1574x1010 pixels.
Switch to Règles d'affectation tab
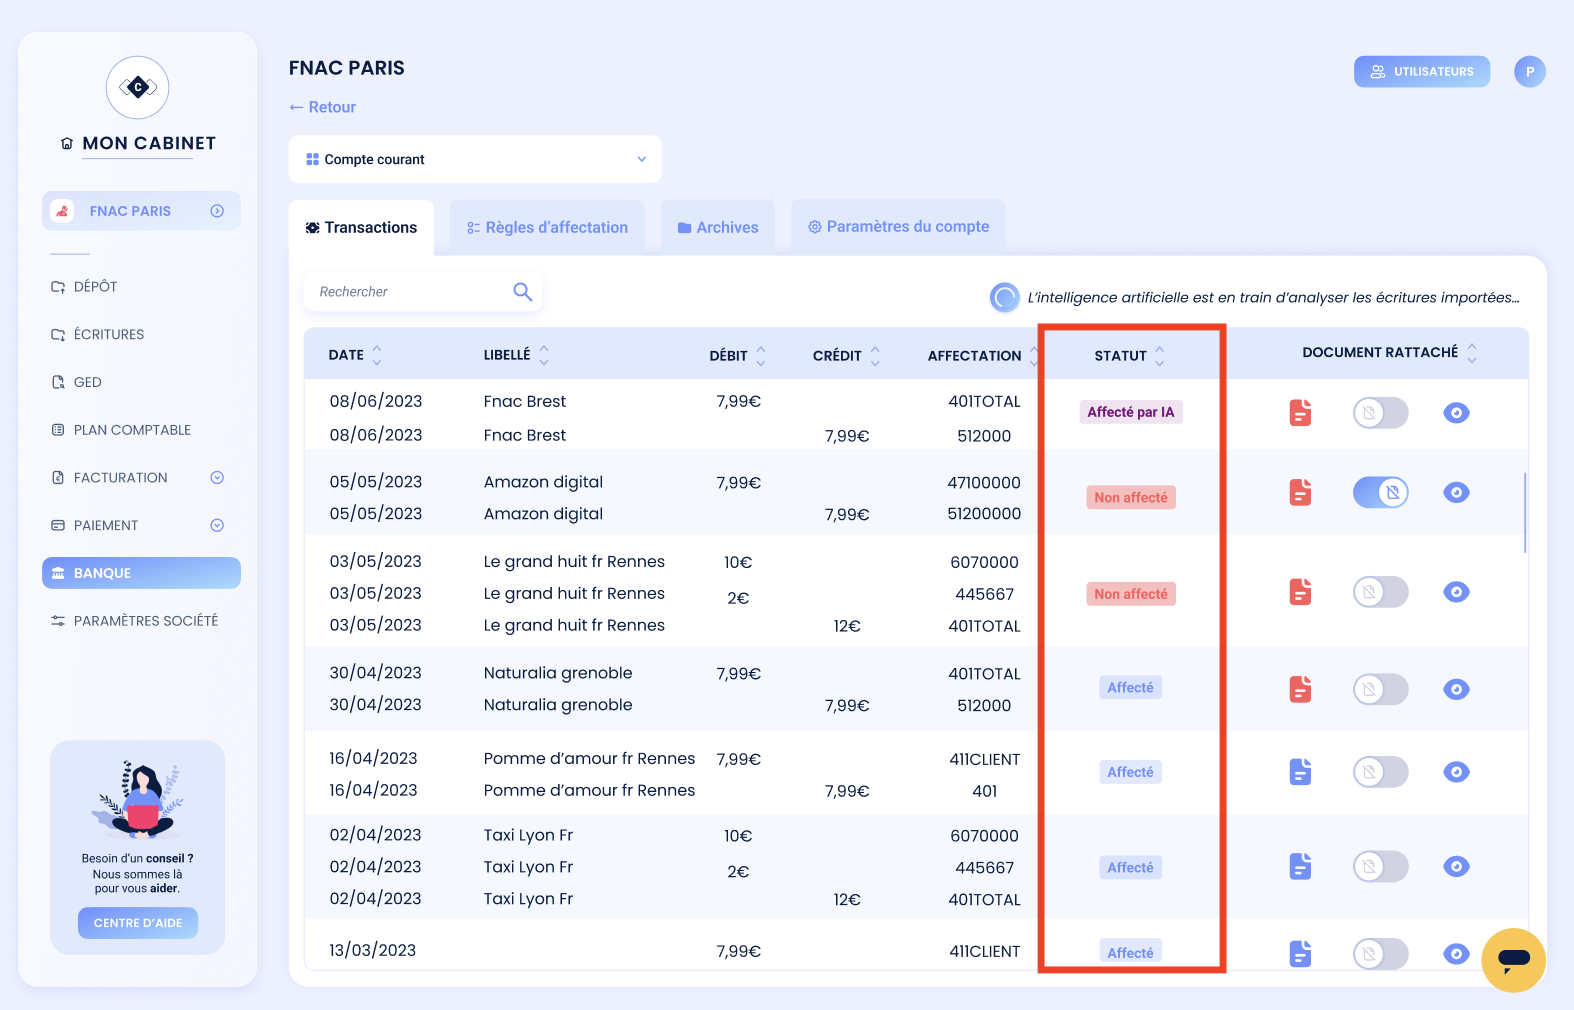coord(547,228)
